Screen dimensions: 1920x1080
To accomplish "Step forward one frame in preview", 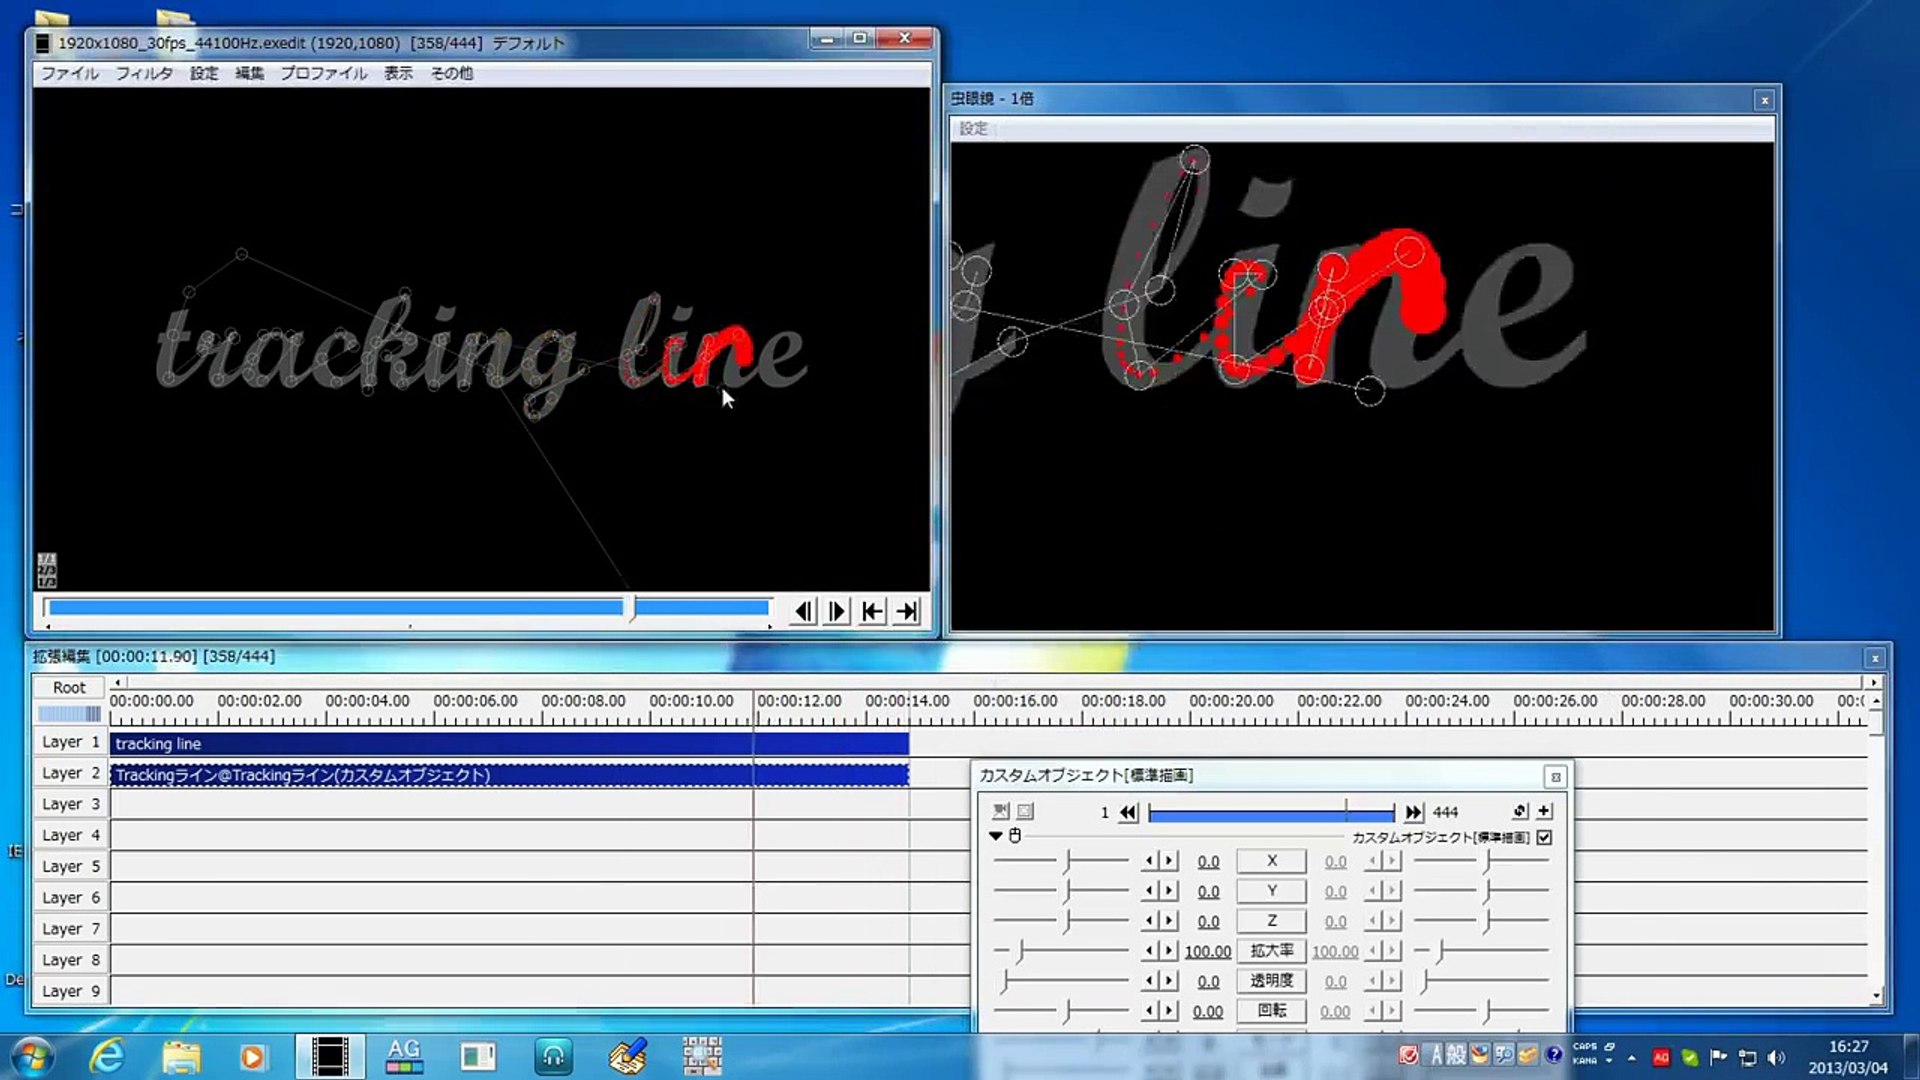I will 838,611.
